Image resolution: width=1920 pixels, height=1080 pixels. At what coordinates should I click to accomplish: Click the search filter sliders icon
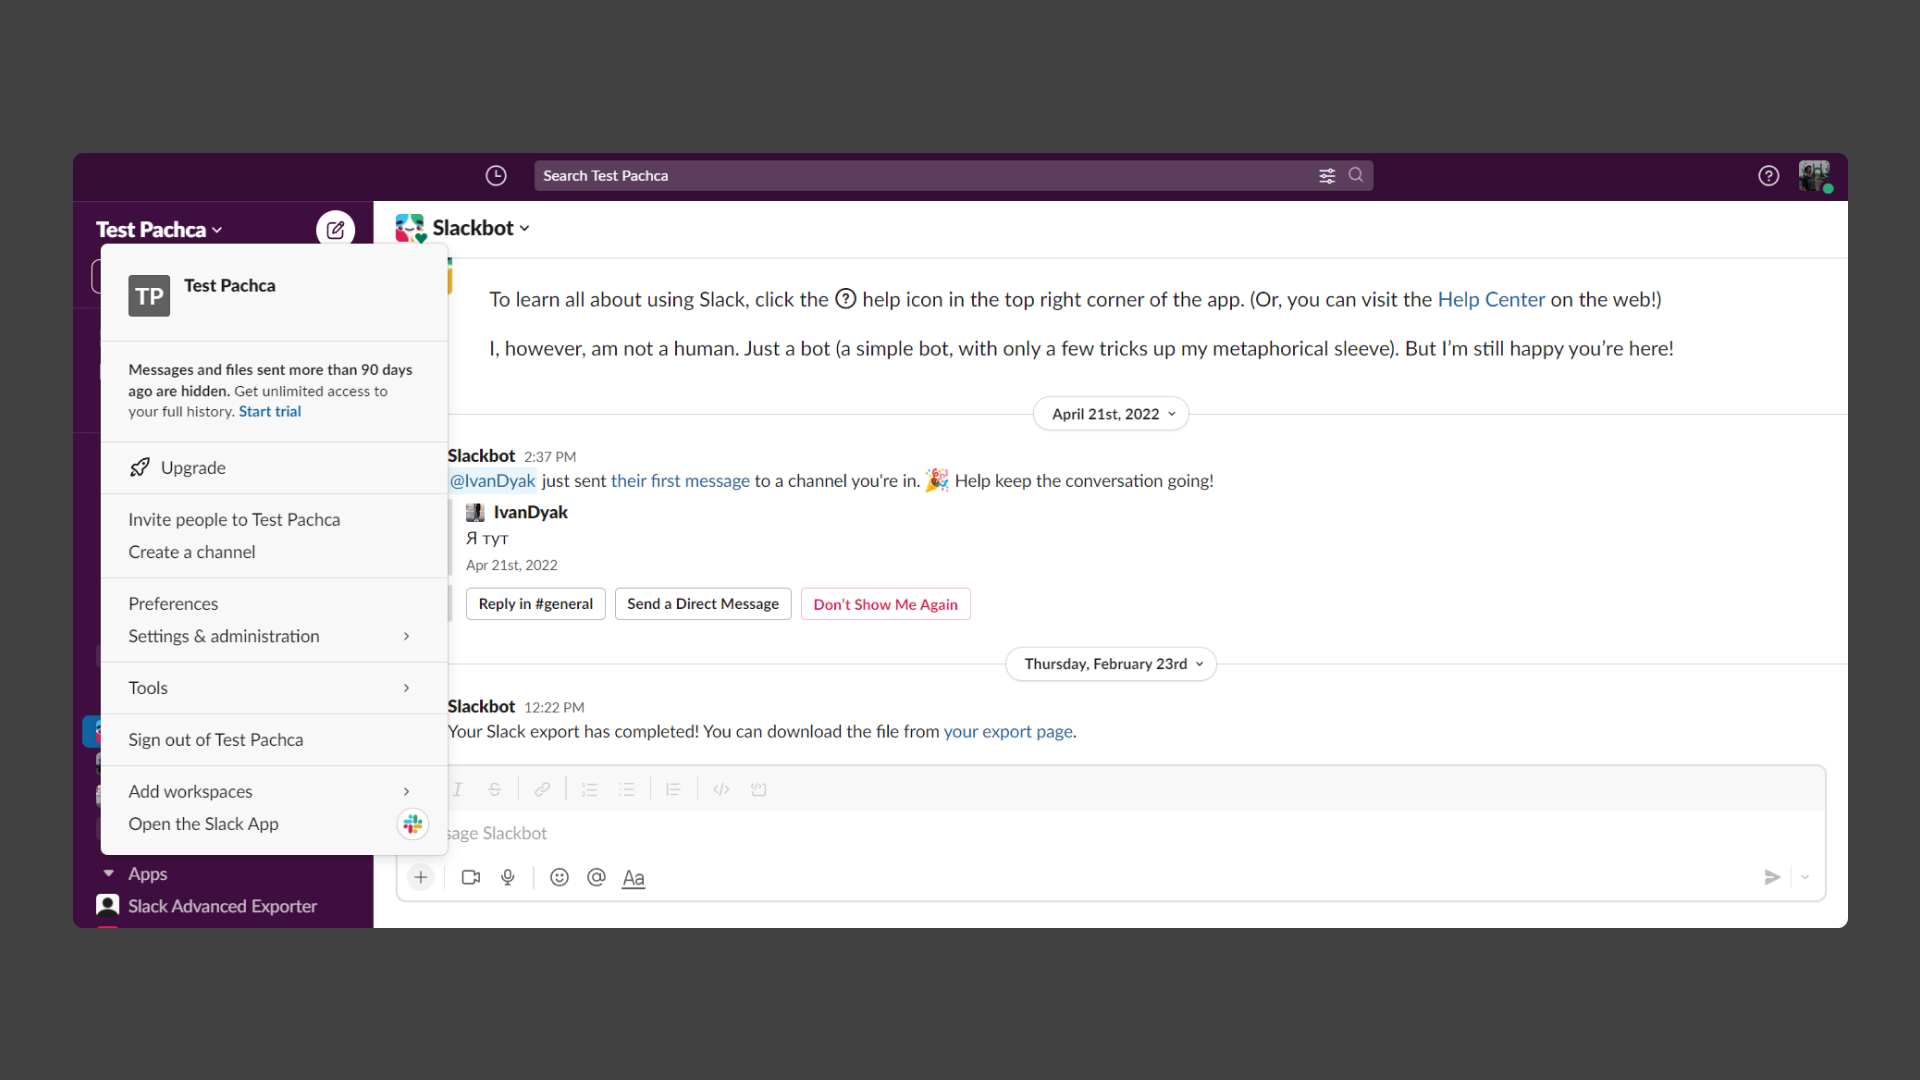pyautogui.click(x=1327, y=176)
